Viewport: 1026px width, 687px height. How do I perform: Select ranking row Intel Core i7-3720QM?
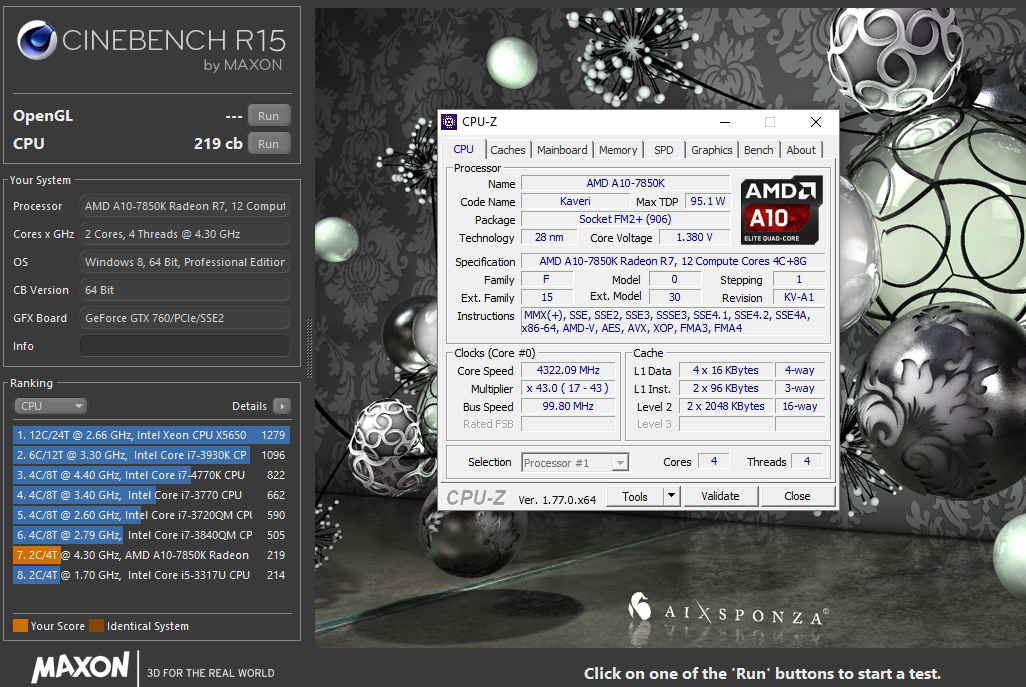point(151,515)
